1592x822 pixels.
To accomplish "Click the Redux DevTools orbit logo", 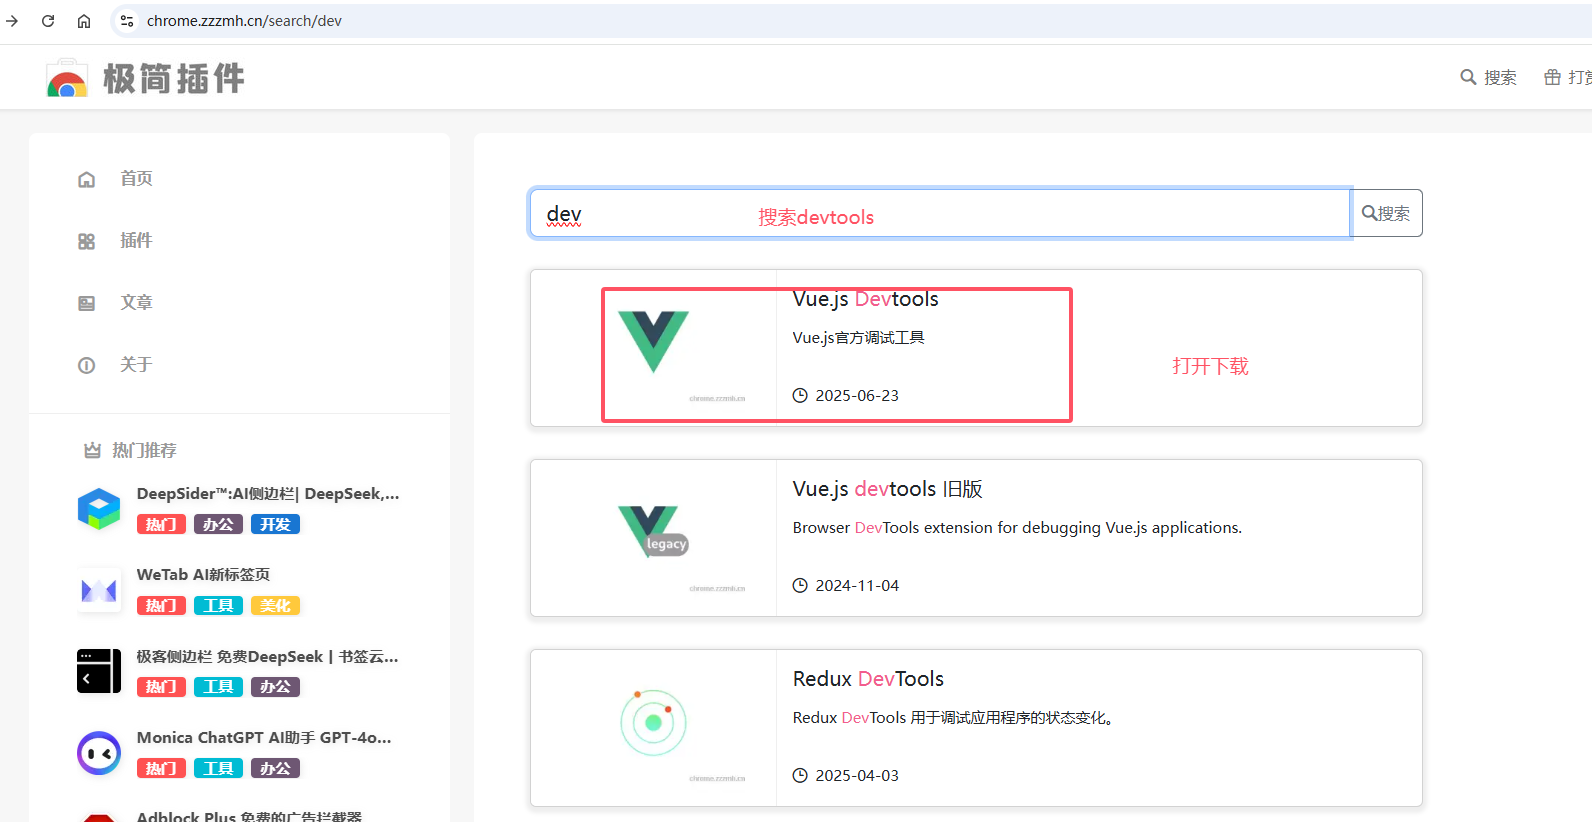I will pos(653,722).
